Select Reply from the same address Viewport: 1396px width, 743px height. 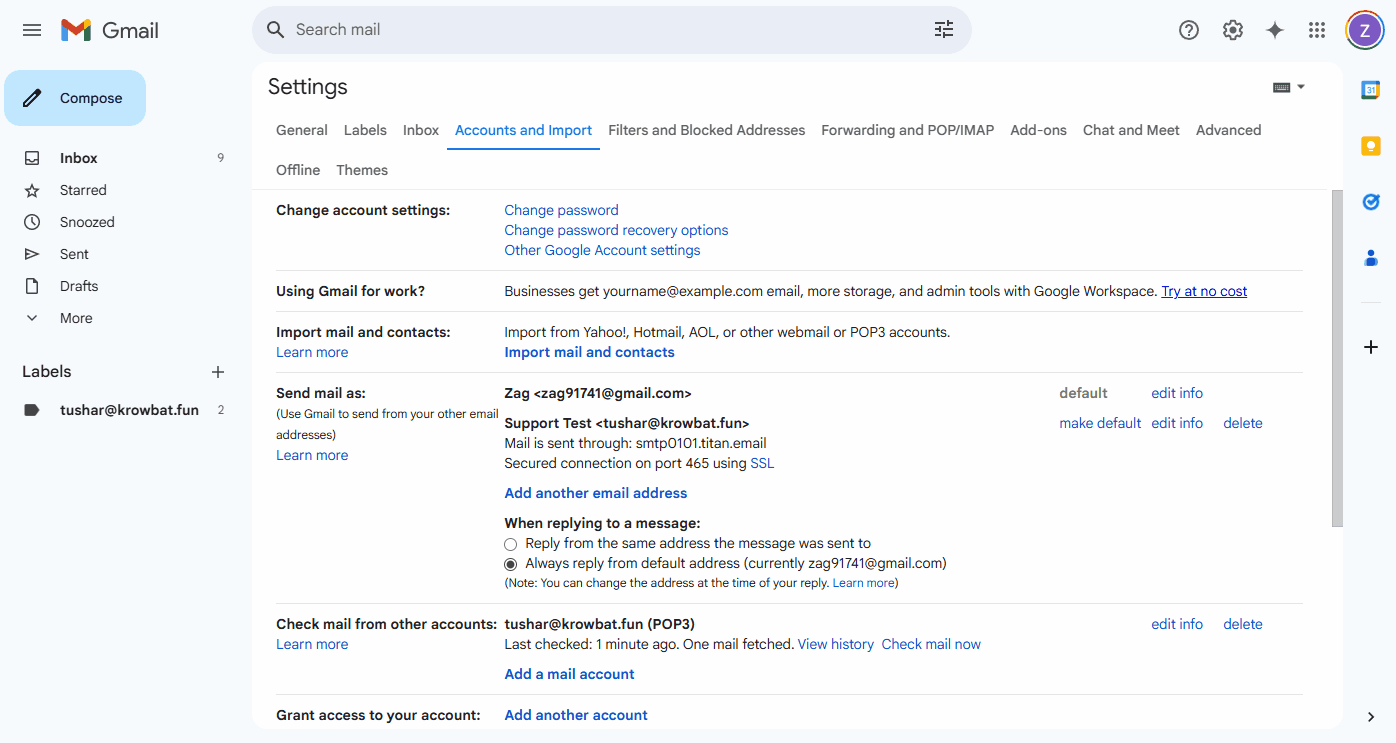click(x=511, y=544)
